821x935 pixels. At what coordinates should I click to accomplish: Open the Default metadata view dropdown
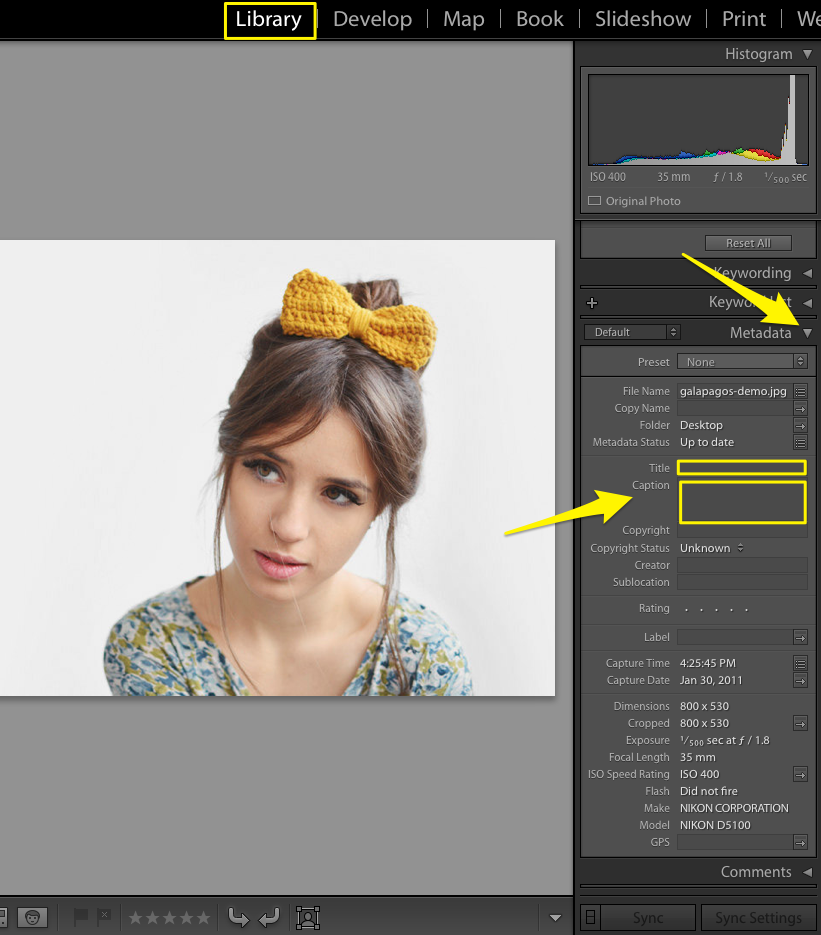(632, 332)
